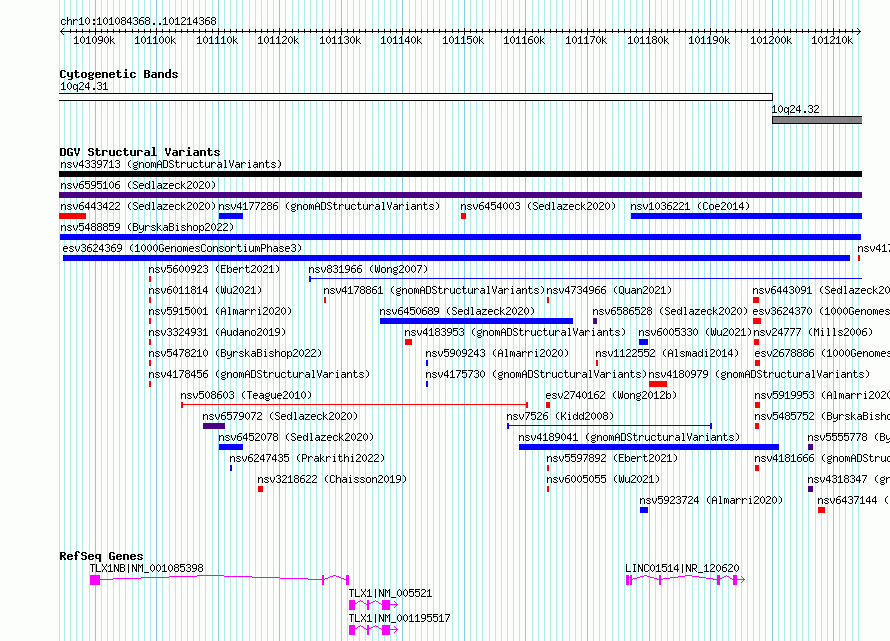890x641 pixels.
Task: Select the nsv6595106 Sedlazeck2020 variant label
Action: click(138, 186)
